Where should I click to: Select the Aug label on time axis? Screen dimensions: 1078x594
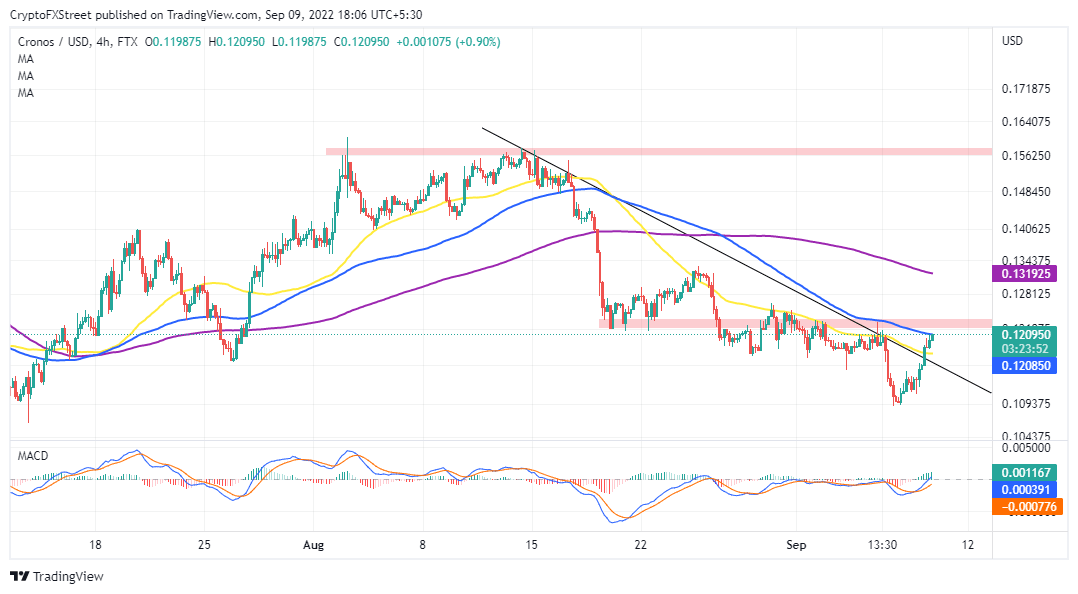[313, 546]
